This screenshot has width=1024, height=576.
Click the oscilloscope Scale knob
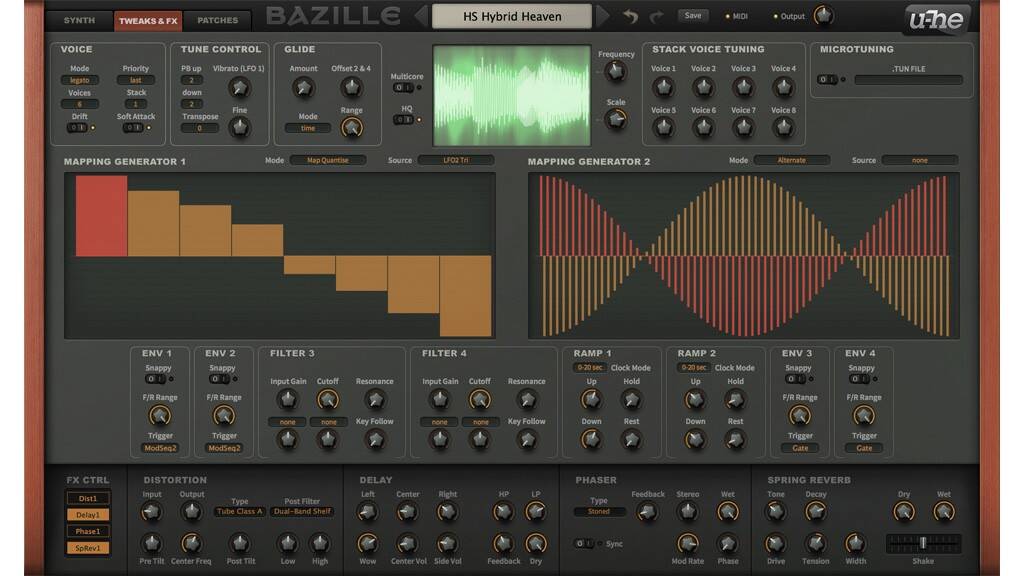click(615, 120)
